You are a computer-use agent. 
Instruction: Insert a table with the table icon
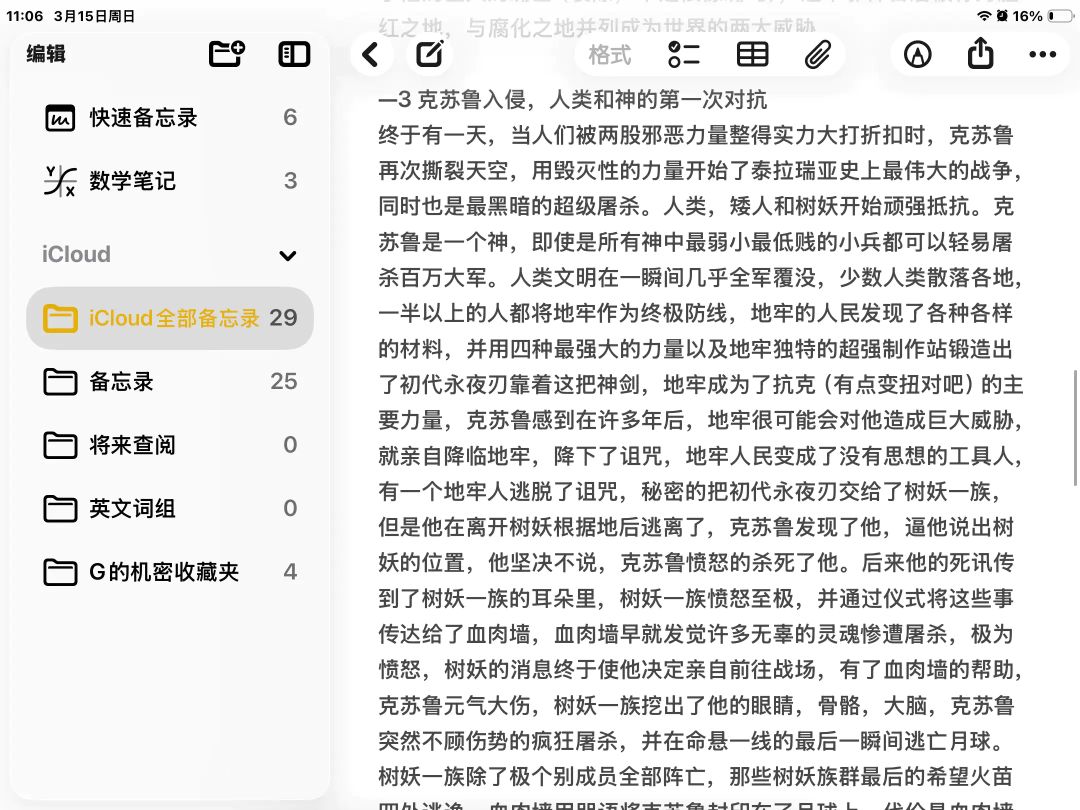point(752,54)
